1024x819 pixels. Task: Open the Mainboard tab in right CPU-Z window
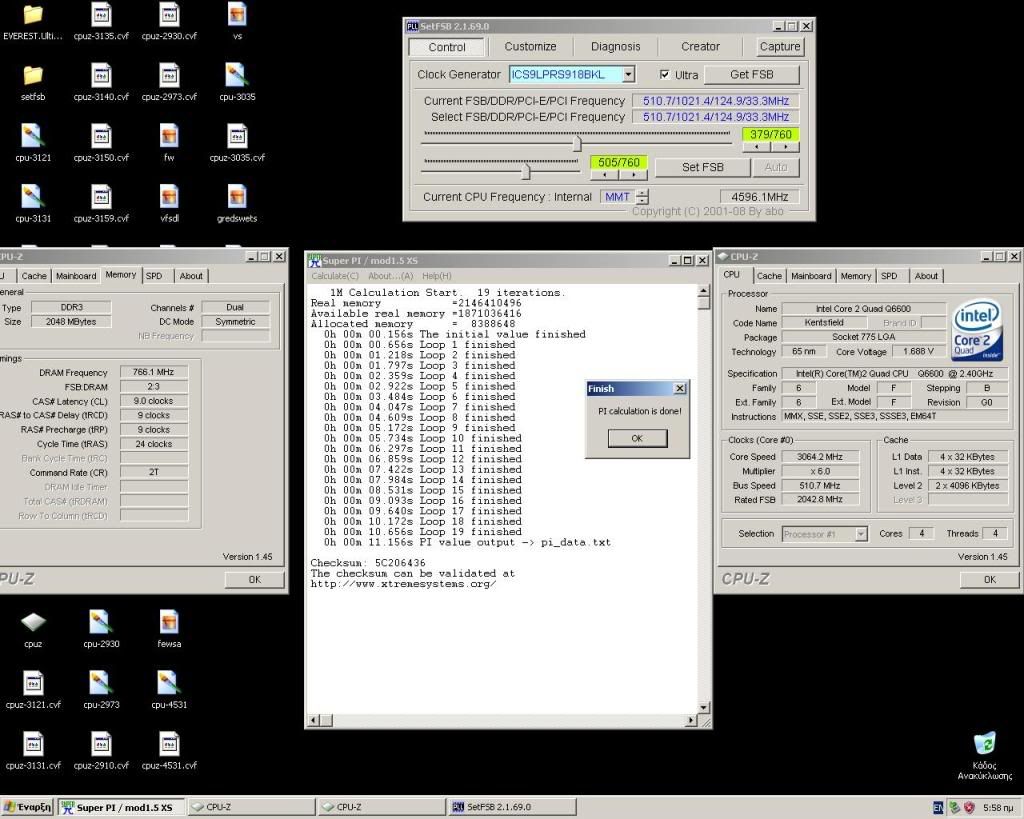point(811,276)
